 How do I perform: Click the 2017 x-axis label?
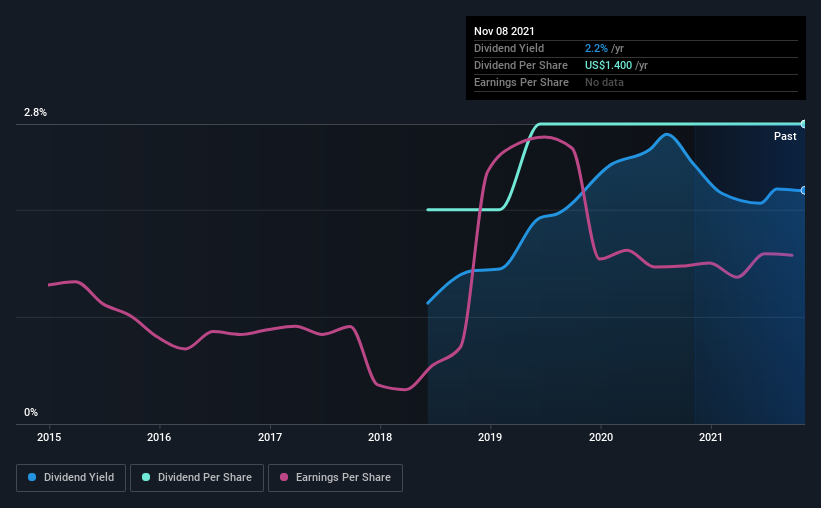tap(270, 437)
